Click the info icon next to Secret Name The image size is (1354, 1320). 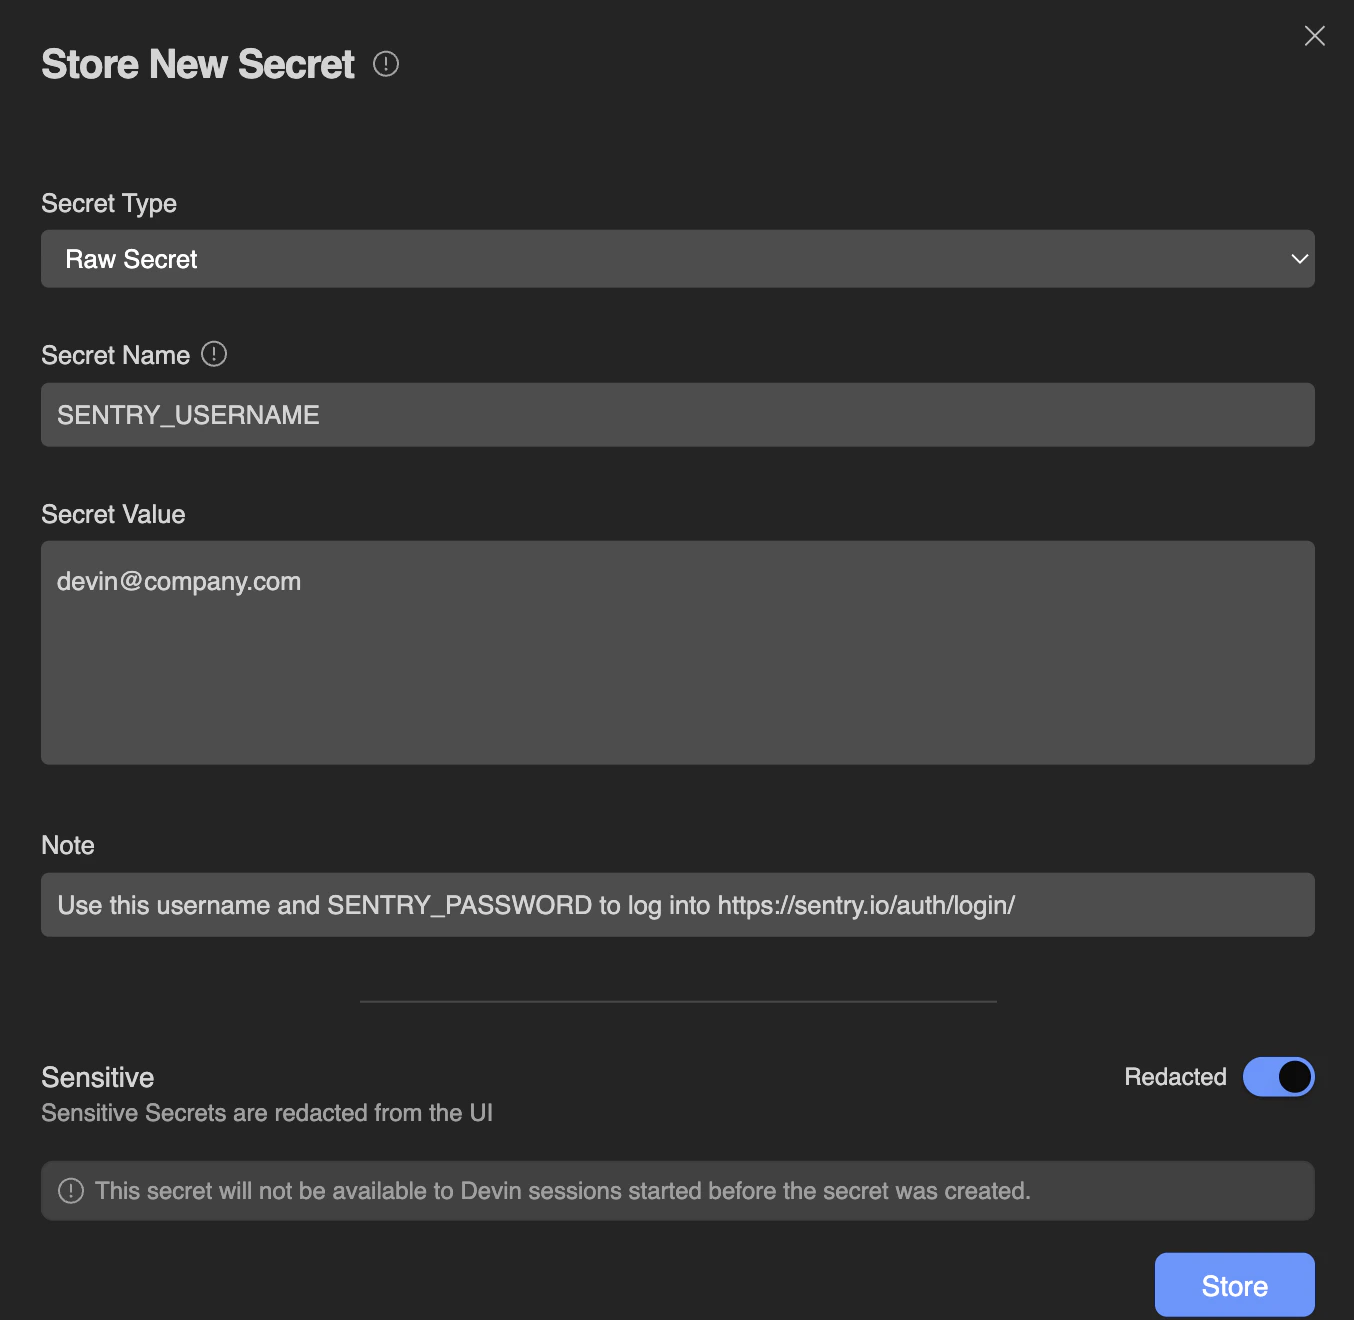point(214,354)
